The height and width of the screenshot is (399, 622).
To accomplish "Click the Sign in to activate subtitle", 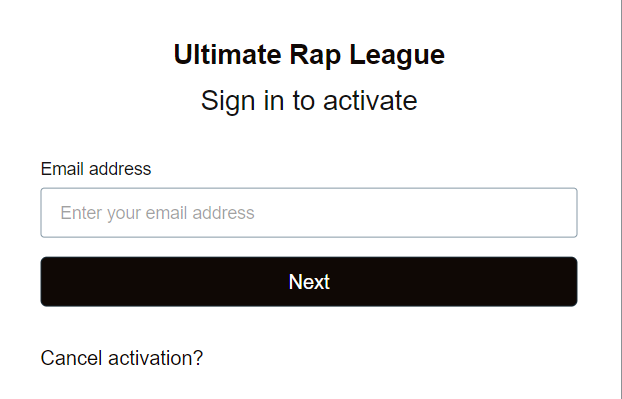I will (309, 101).
